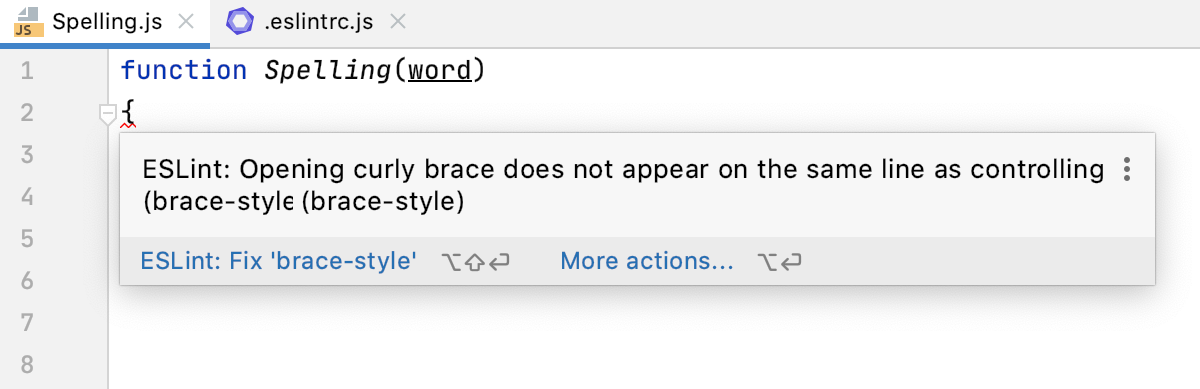Screen dimensions: 1200x389
Task: Click the function keyword on line 1
Action: [x=183, y=71]
